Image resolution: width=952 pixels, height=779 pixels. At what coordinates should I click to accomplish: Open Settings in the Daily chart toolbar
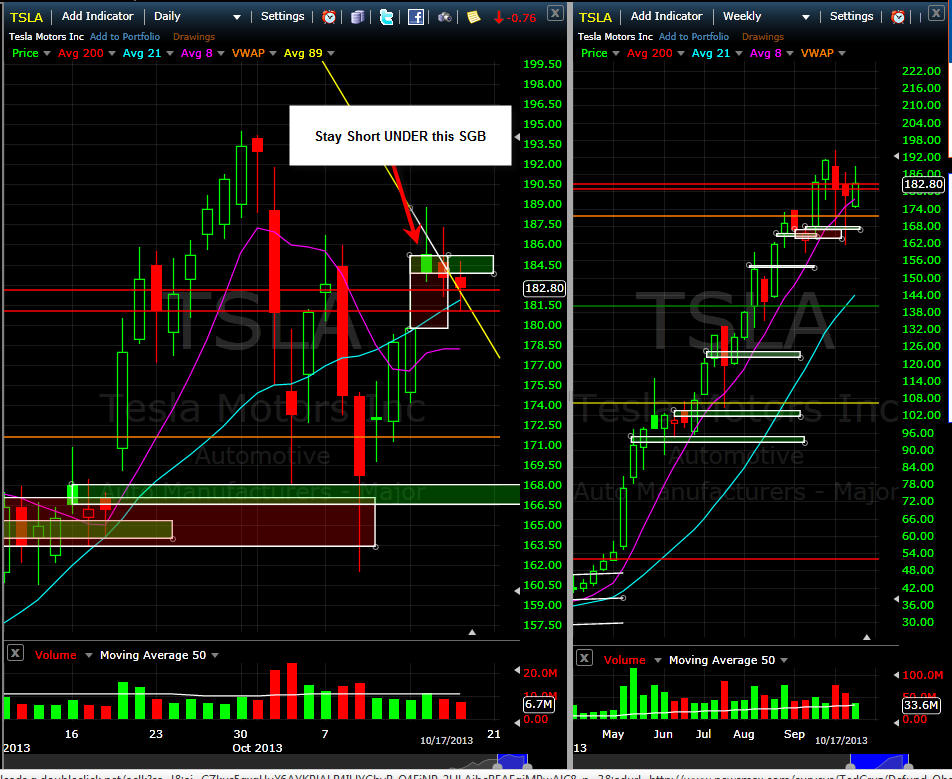click(282, 16)
